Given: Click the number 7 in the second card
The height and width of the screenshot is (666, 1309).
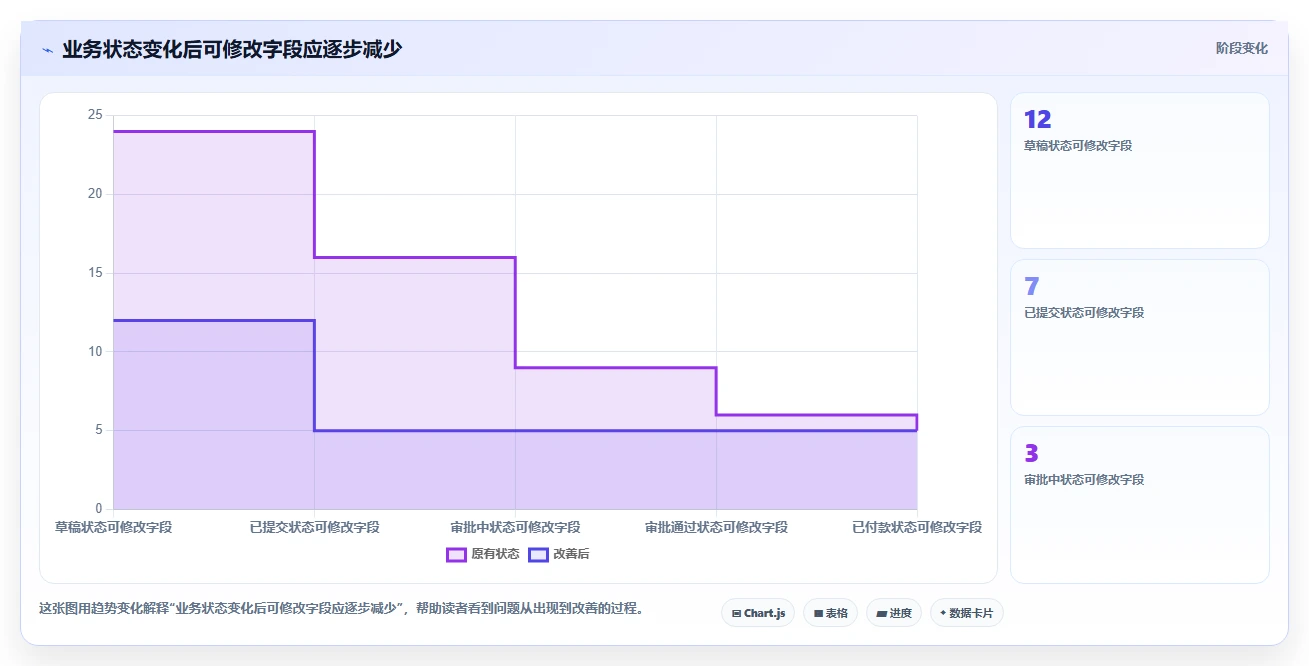Looking at the screenshot, I should (1032, 287).
